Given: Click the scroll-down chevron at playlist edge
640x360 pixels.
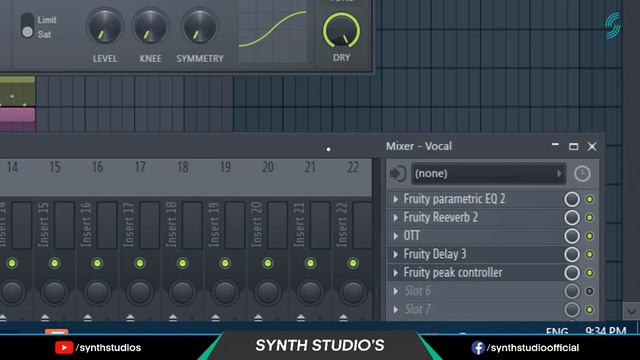Looking at the screenshot, I should pos(631,311).
